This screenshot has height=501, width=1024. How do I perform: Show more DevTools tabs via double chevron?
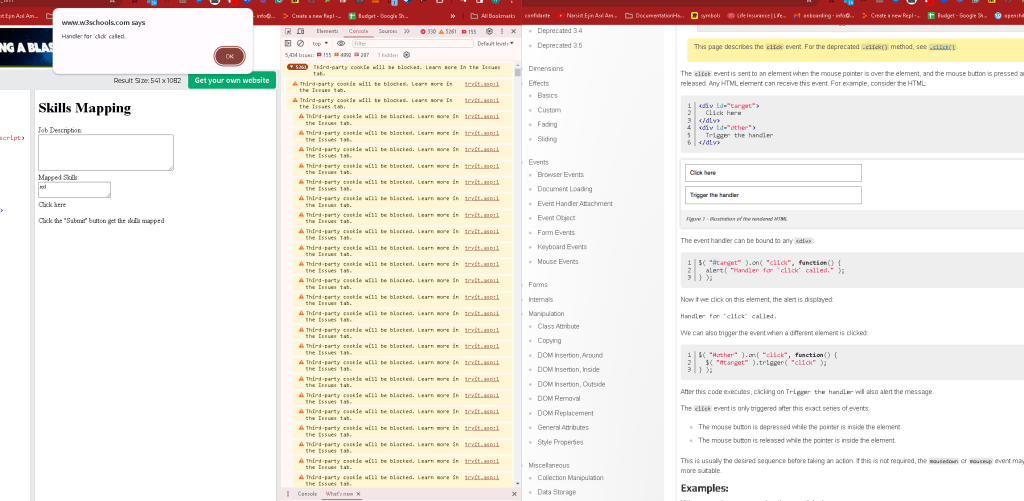coord(407,31)
